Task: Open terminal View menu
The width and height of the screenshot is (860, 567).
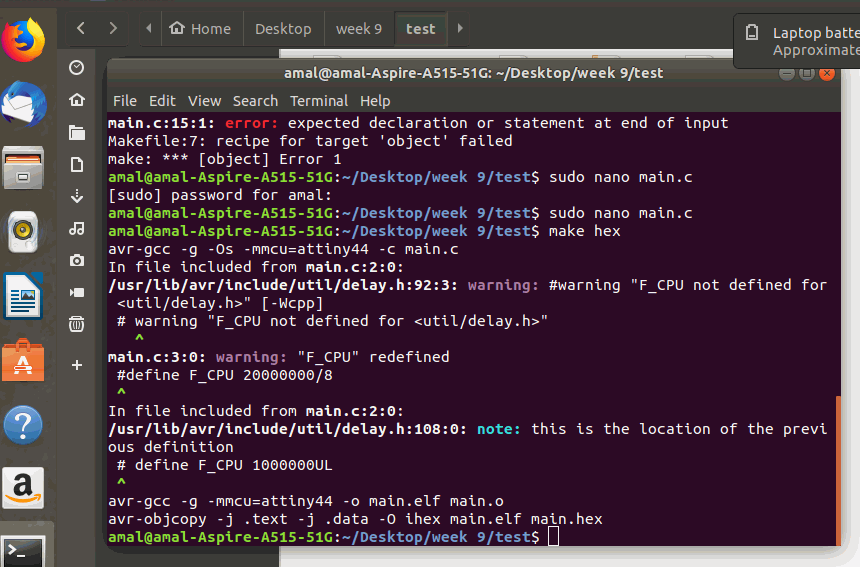Action: pos(204,101)
